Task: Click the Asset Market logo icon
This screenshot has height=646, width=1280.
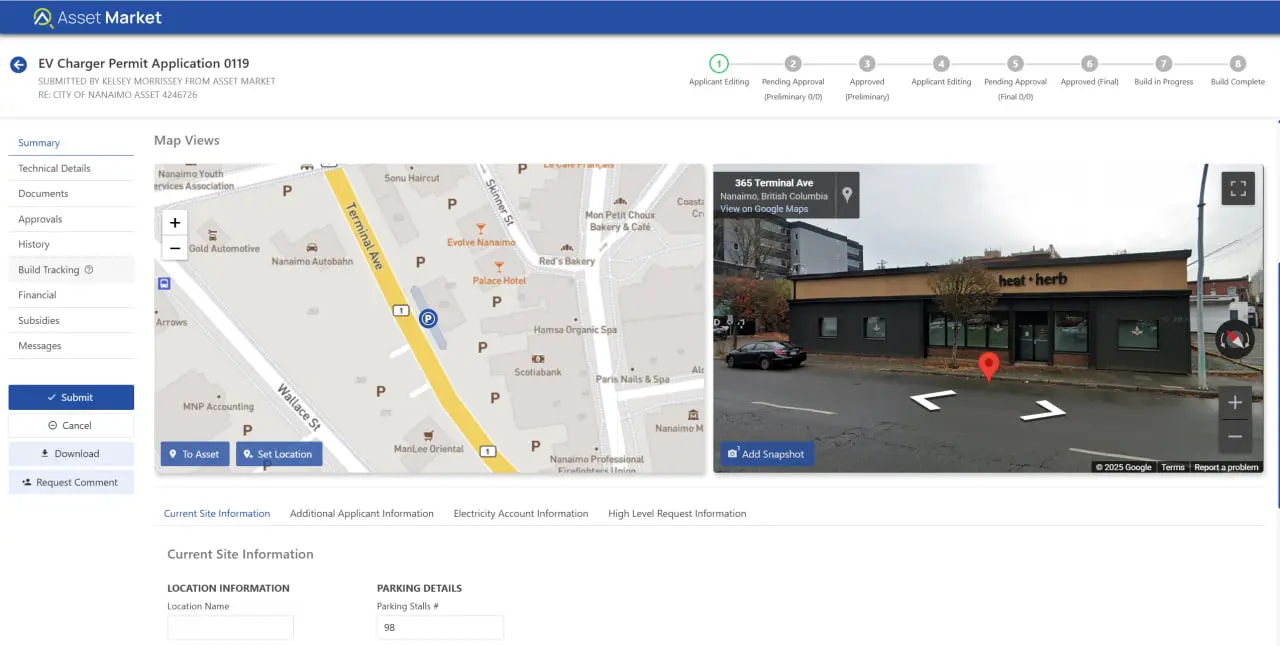Action: pyautogui.click(x=43, y=18)
